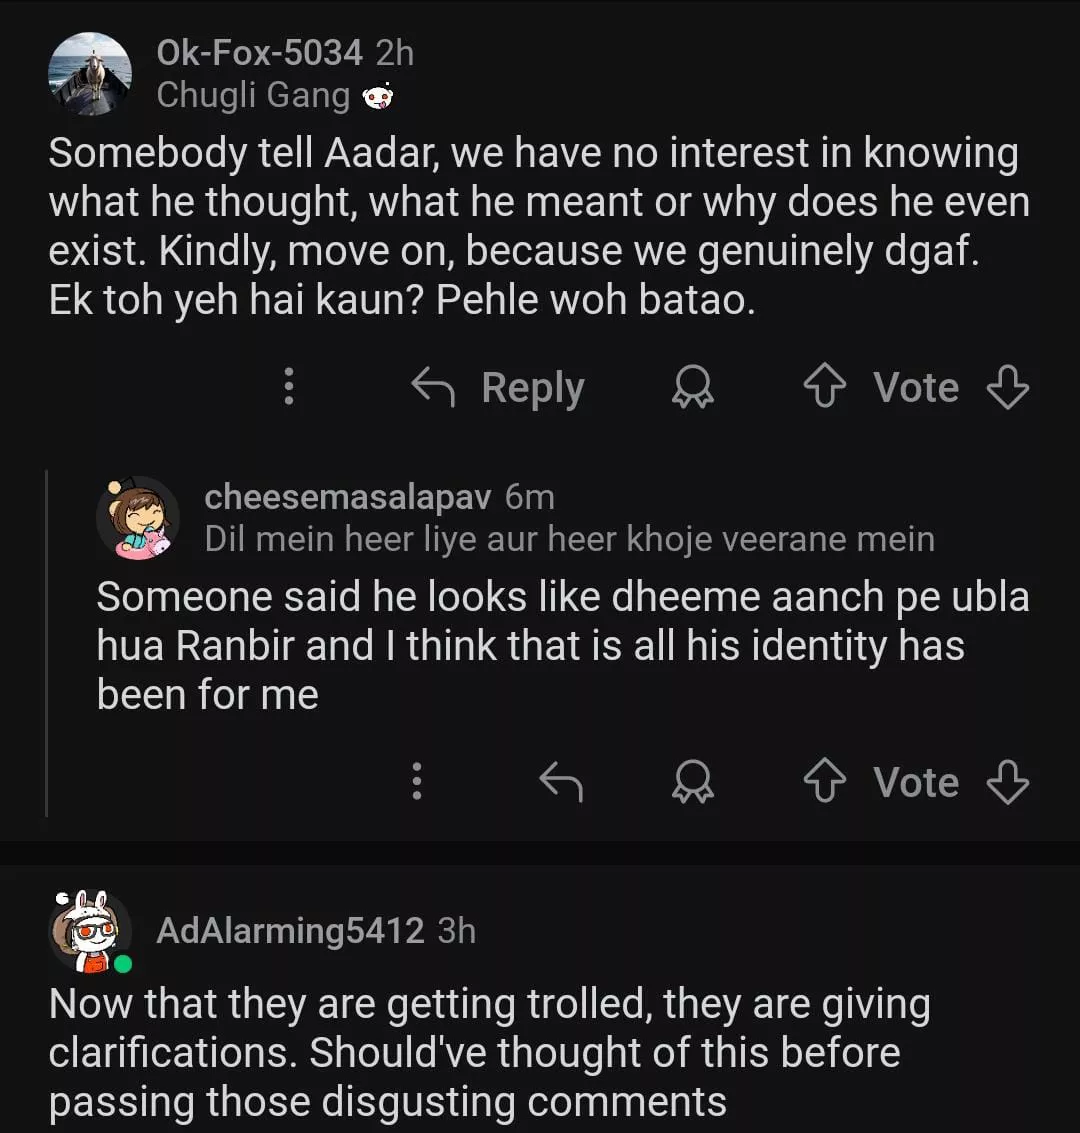The height and width of the screenshot is (1133, 1080).
Task: Tap AdAlarming5412's bunny avatar
Action: [x=90, y=932]
